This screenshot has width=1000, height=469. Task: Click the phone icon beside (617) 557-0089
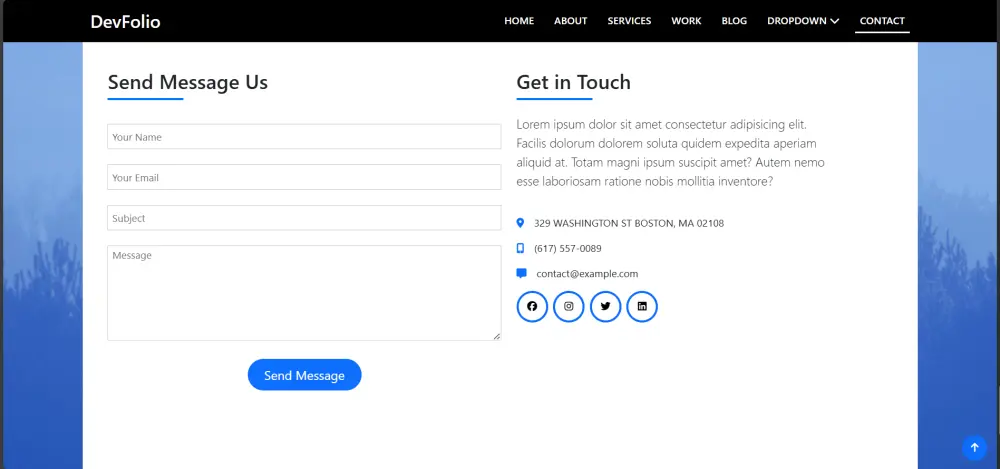[x=520, y=248]
